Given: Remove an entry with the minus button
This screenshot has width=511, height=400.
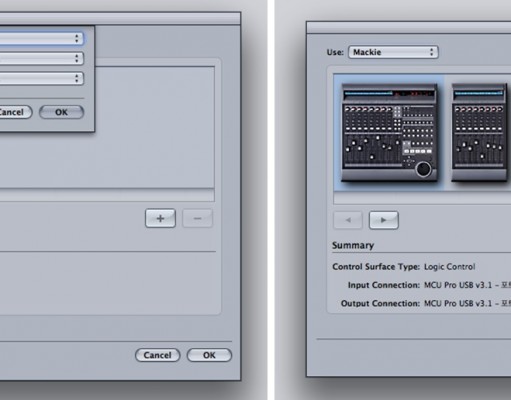Looking at the screenshot, I should 197,218.
